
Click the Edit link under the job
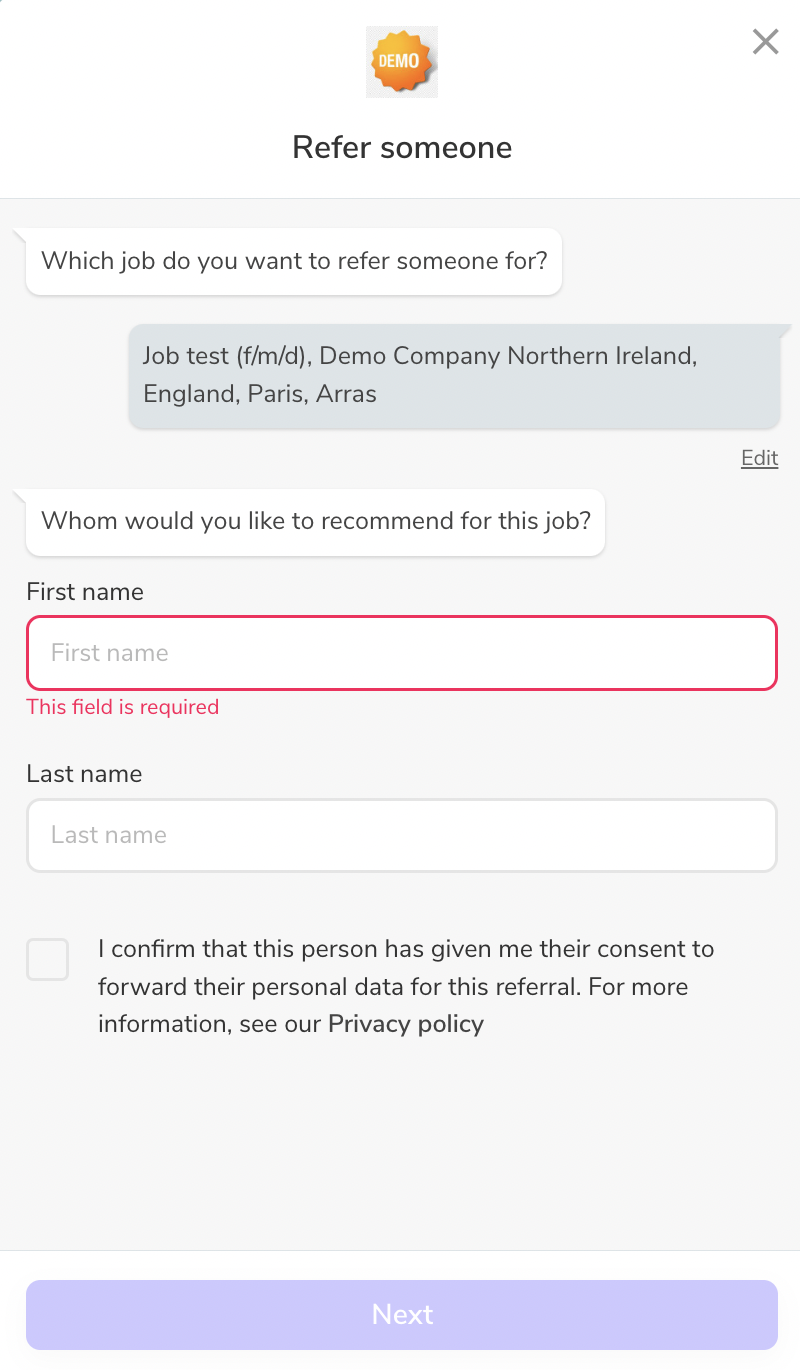(x=759, y=458)
